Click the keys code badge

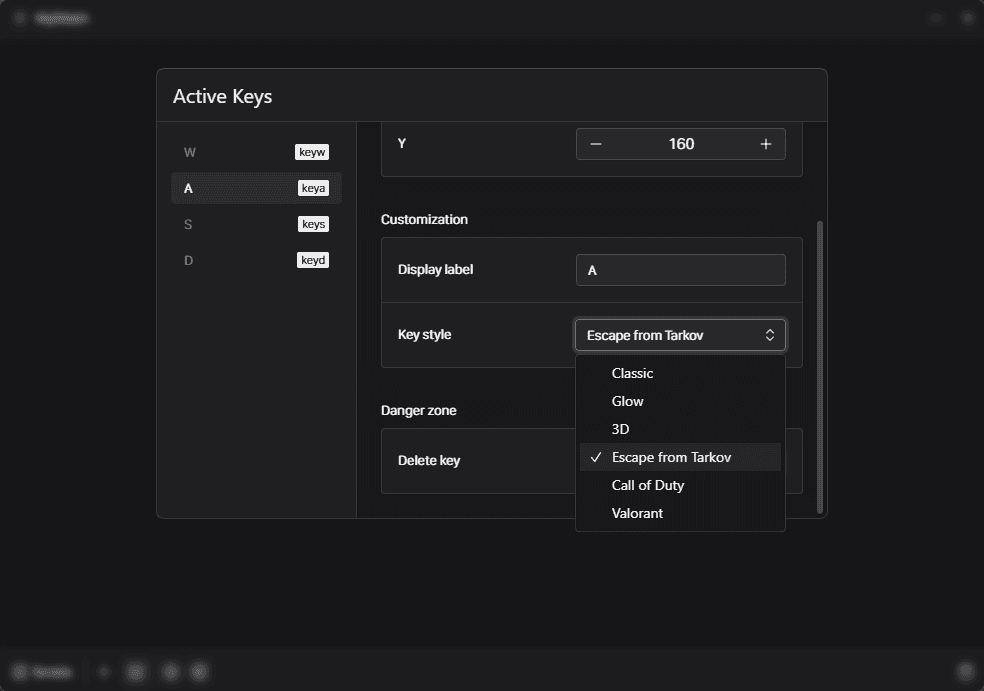(313, 224)
